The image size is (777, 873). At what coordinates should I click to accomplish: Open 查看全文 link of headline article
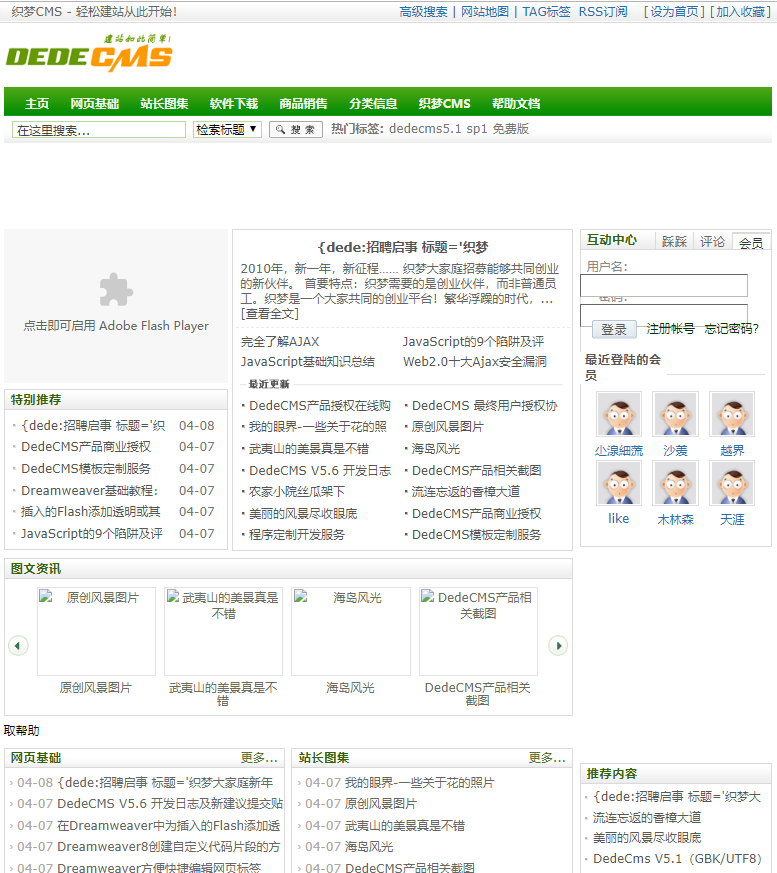click(269, 313)
